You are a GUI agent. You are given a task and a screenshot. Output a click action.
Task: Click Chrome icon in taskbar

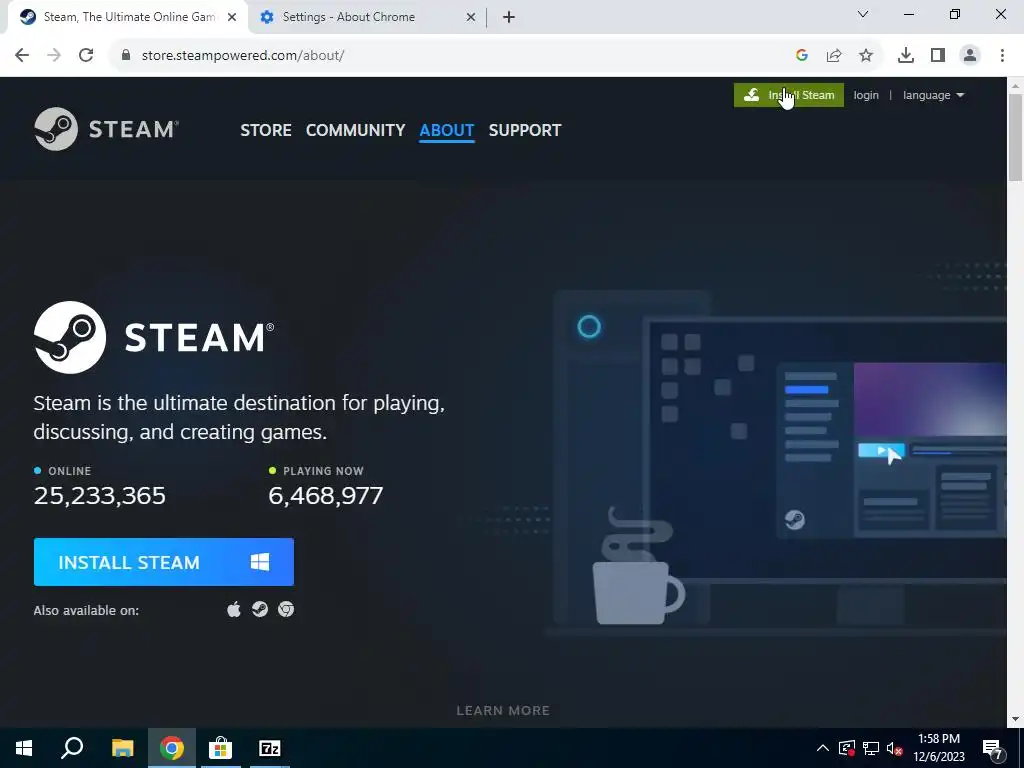(171, 748)
